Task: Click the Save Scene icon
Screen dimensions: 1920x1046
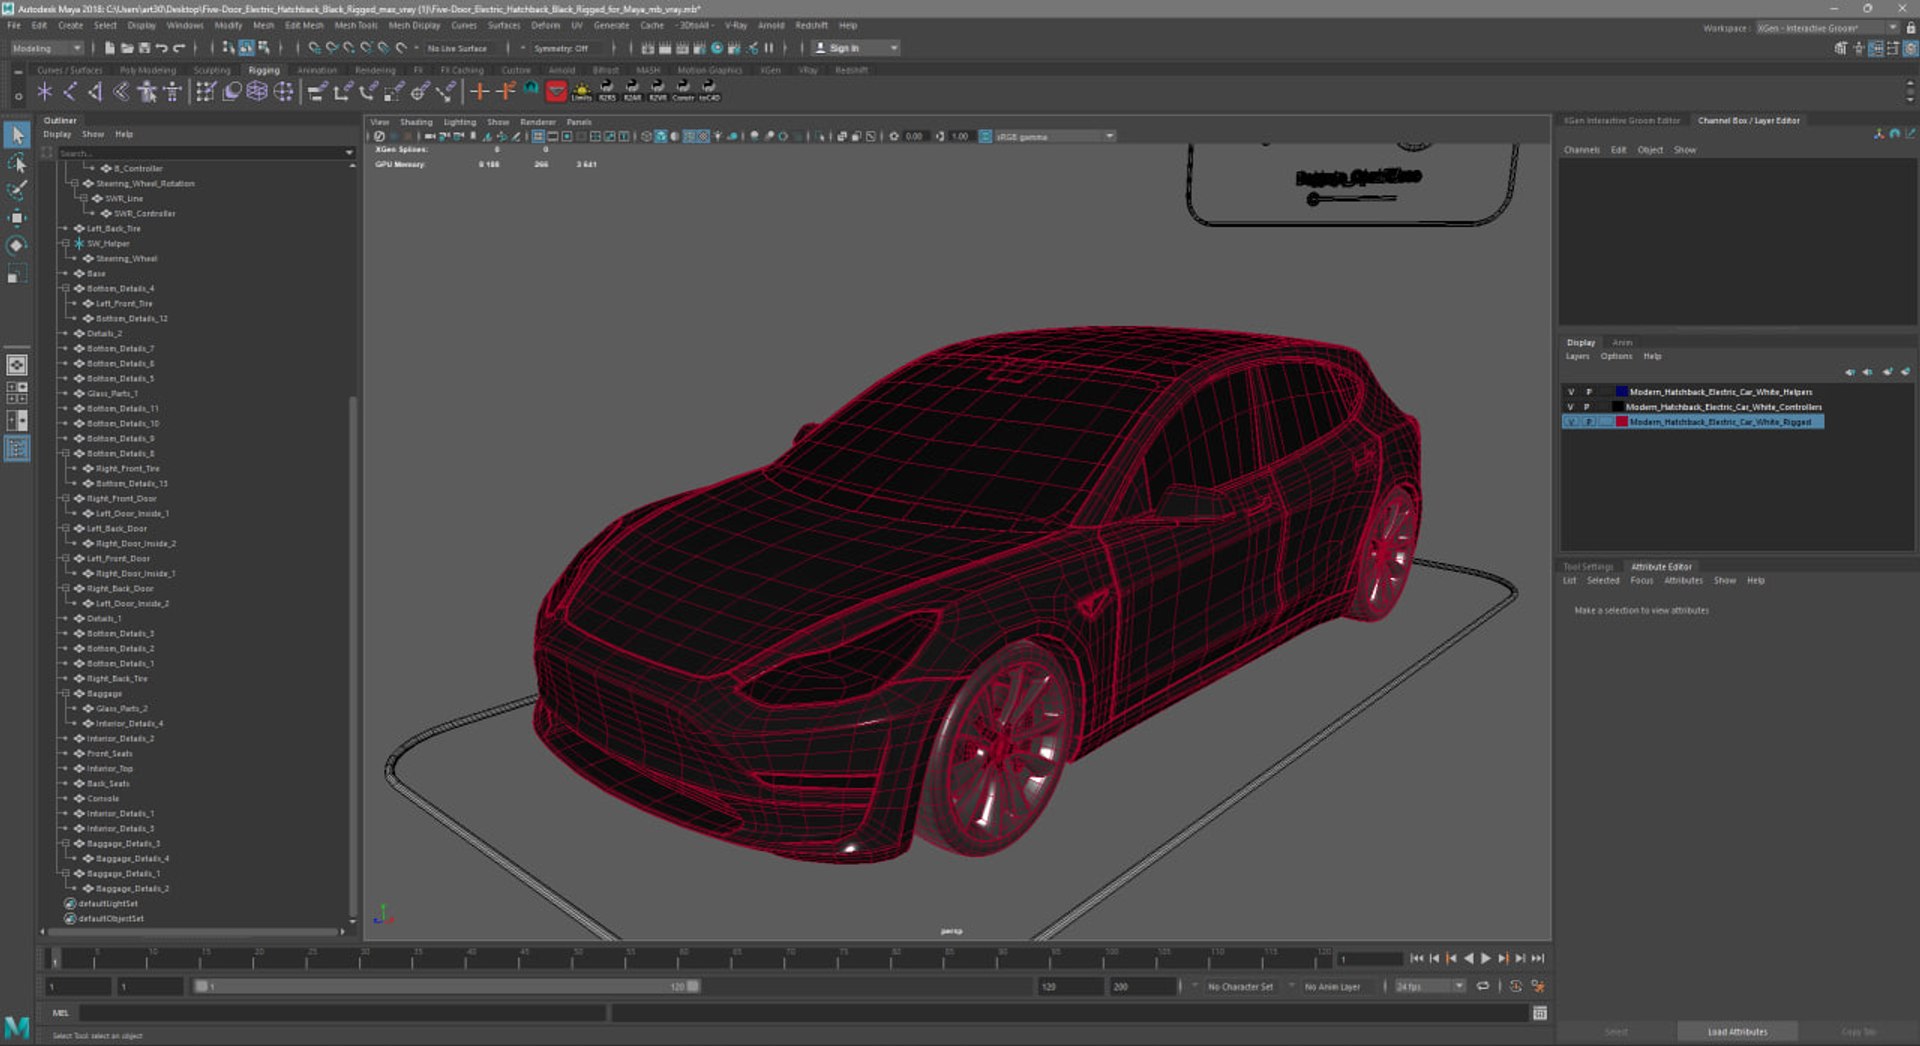Action: tap(144, 48)
